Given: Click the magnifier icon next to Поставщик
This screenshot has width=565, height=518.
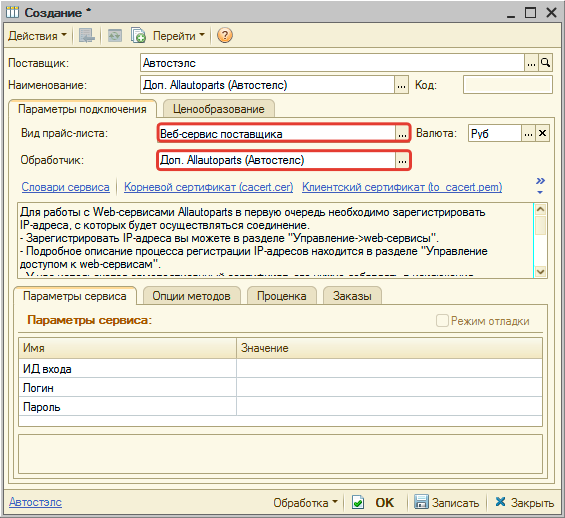Looking at the screenshot, I should [546, 63].
